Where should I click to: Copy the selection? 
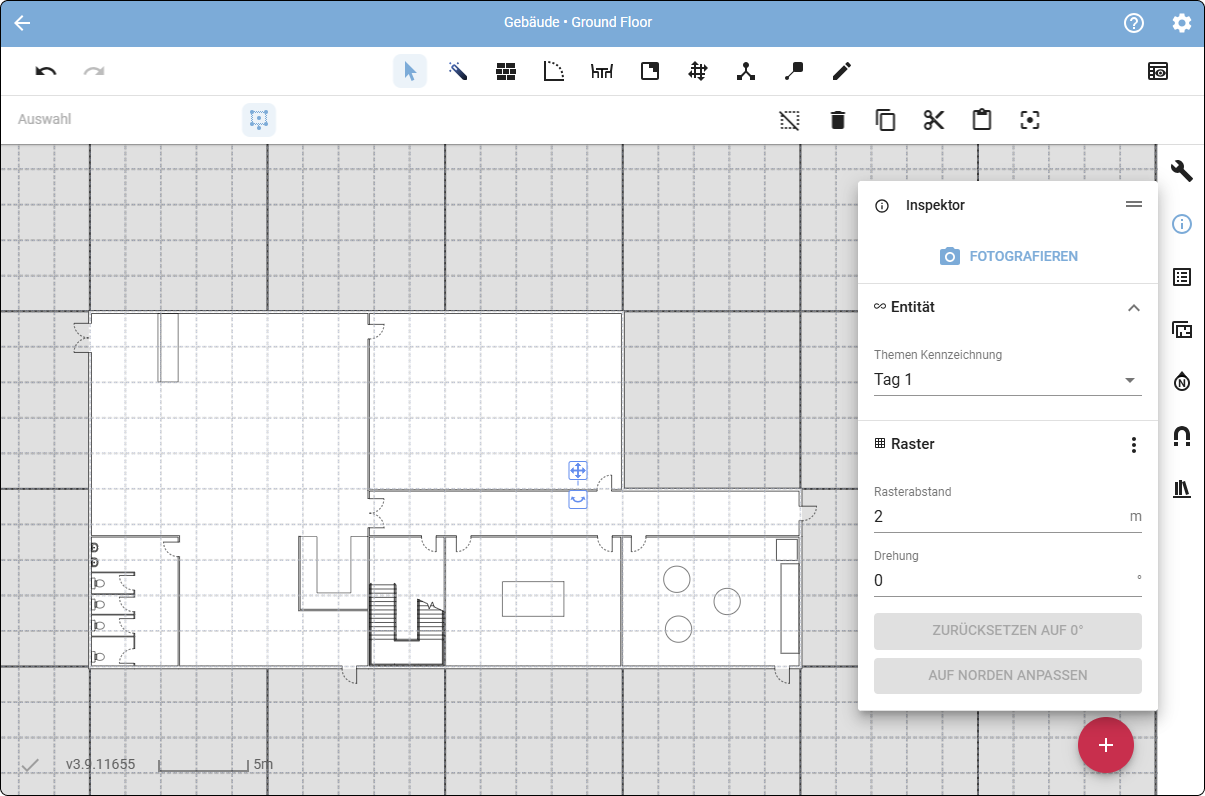[886, 120]
